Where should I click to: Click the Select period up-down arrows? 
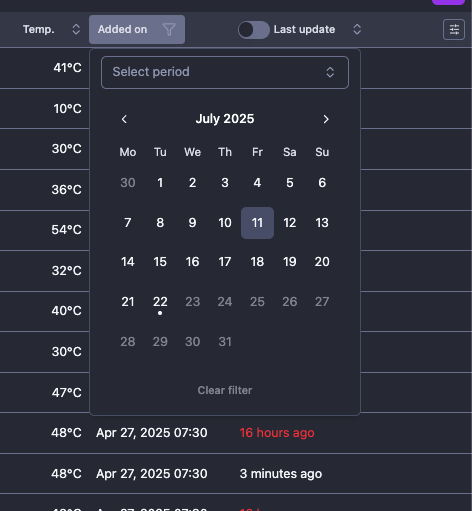tap(330, 72)
